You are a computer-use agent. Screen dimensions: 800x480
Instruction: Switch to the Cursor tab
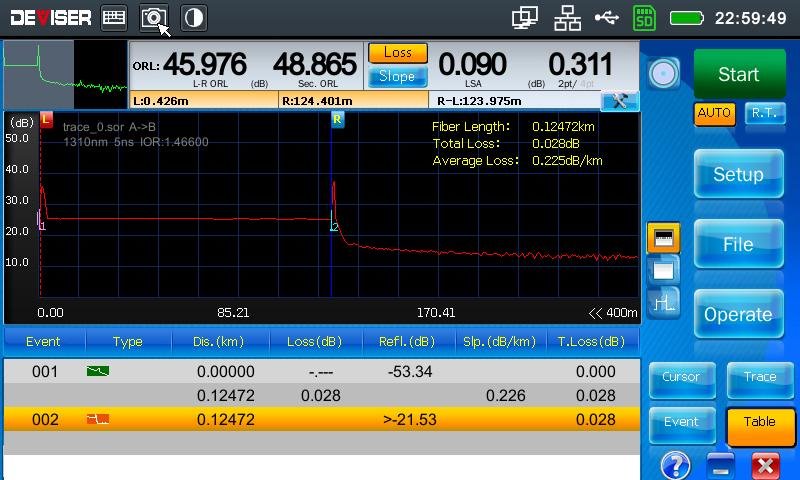(x=682, y=377)
